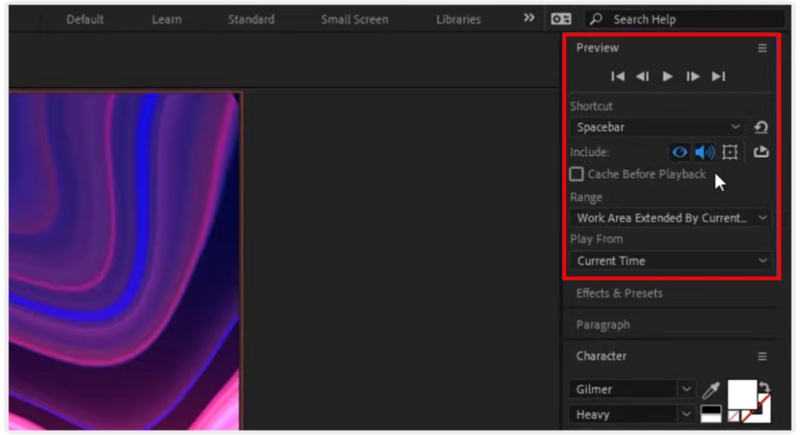800x435 pixels.
Task: Show more workspaces with double chevron
Action: tap(529, 18)
